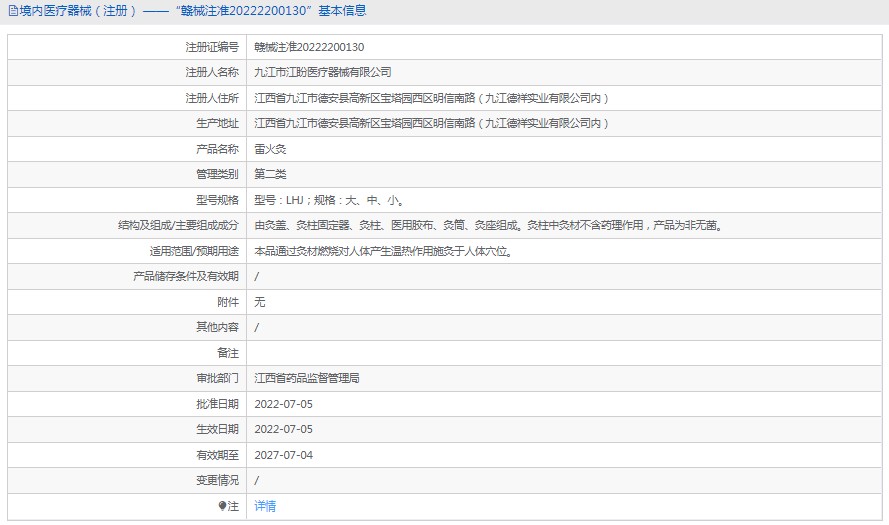Select the 型号：LHJ specification text

pos(329,200)
